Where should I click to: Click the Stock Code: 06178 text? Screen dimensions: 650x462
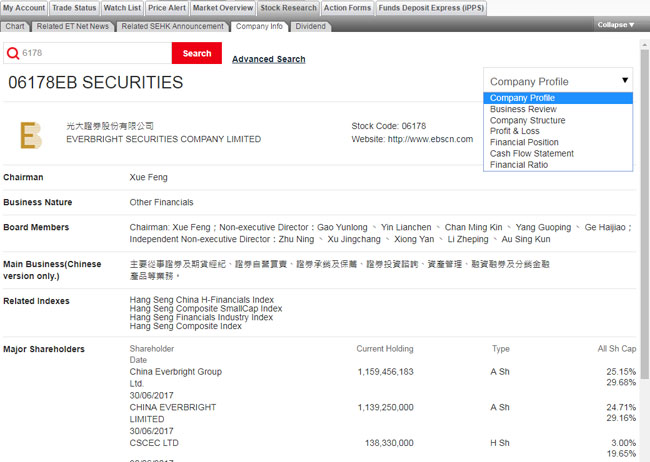pos(389,126)
